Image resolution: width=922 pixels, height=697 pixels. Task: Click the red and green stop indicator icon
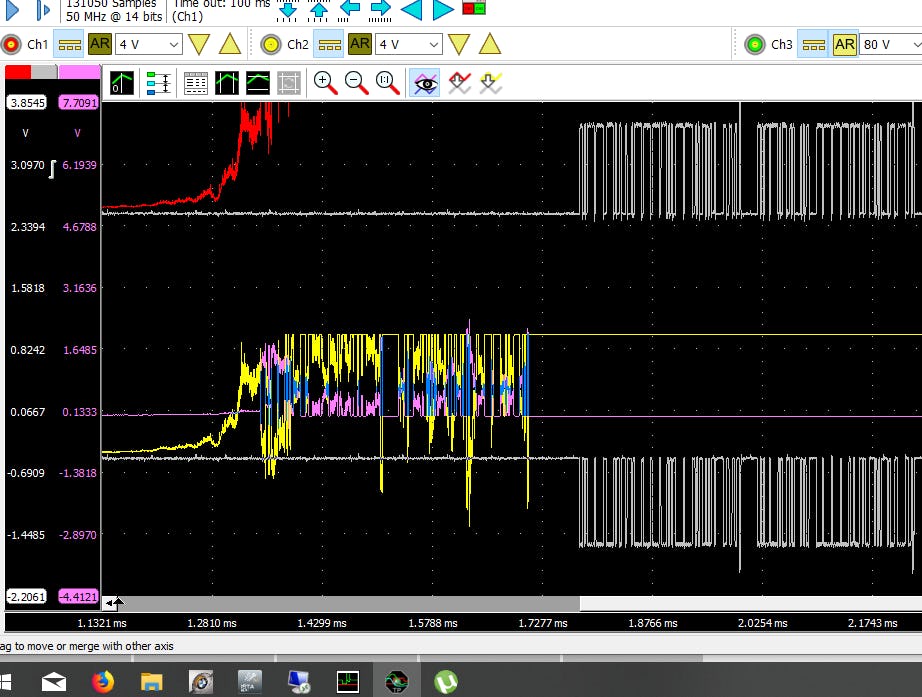[x=474, y=9]
